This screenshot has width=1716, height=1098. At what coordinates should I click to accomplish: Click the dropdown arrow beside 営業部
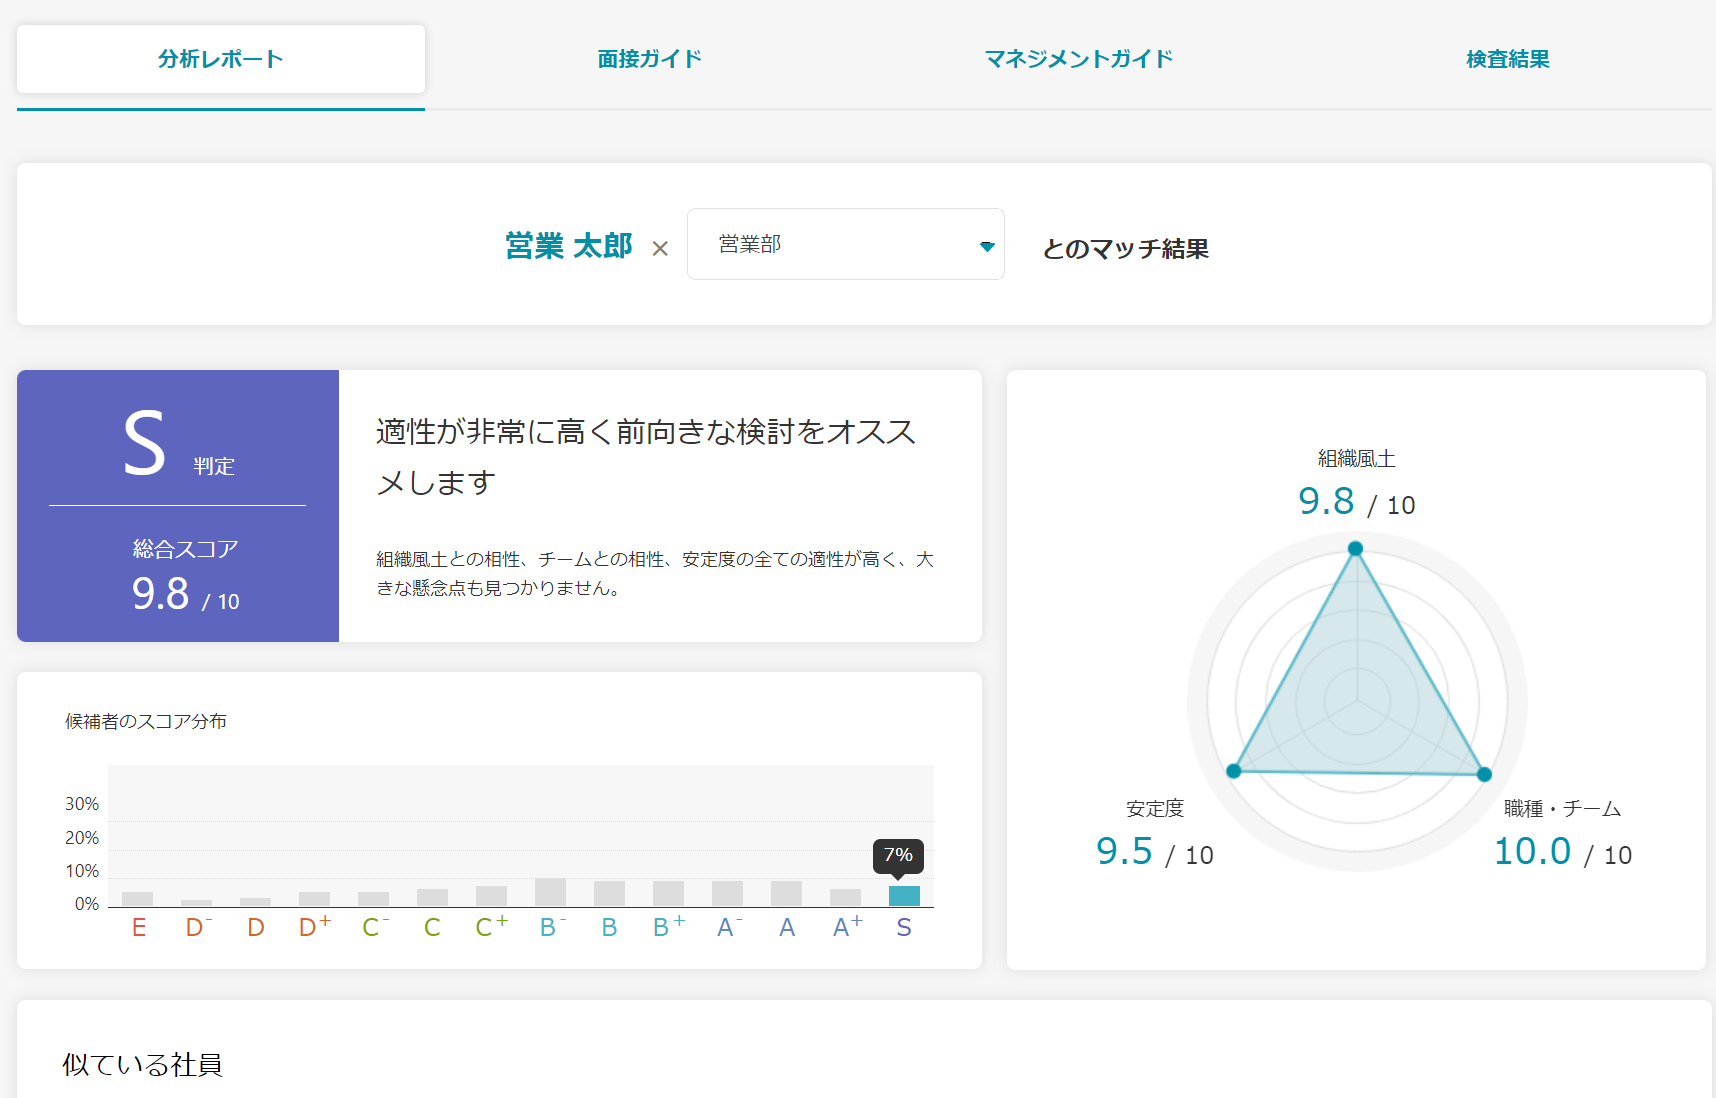point(985,244)
